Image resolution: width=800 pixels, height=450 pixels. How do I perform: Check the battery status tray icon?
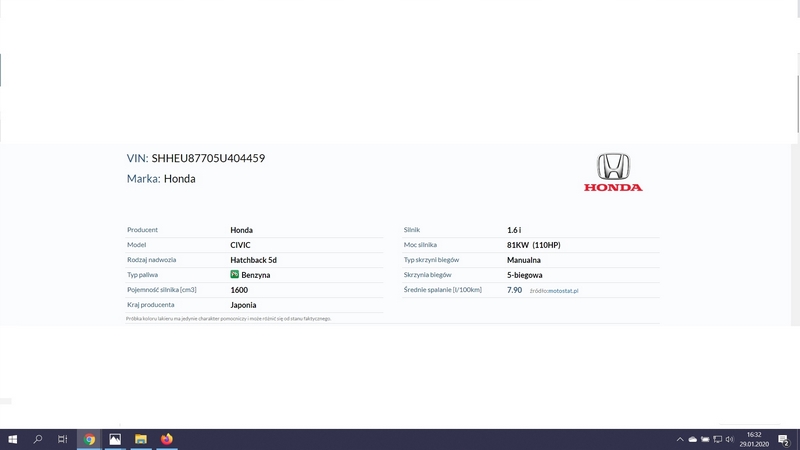pyautogui.click(x=705, y=439)
